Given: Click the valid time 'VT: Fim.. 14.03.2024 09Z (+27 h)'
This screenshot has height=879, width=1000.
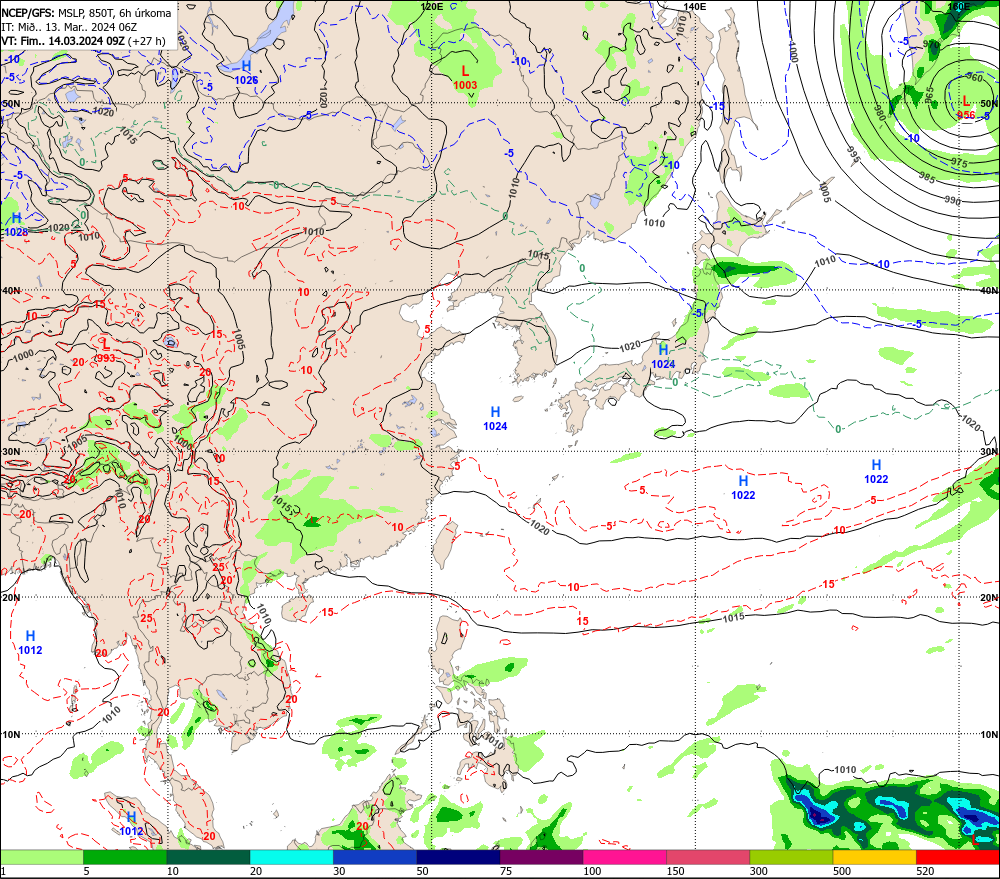Looking at the screenshot, I should point(83,41).
